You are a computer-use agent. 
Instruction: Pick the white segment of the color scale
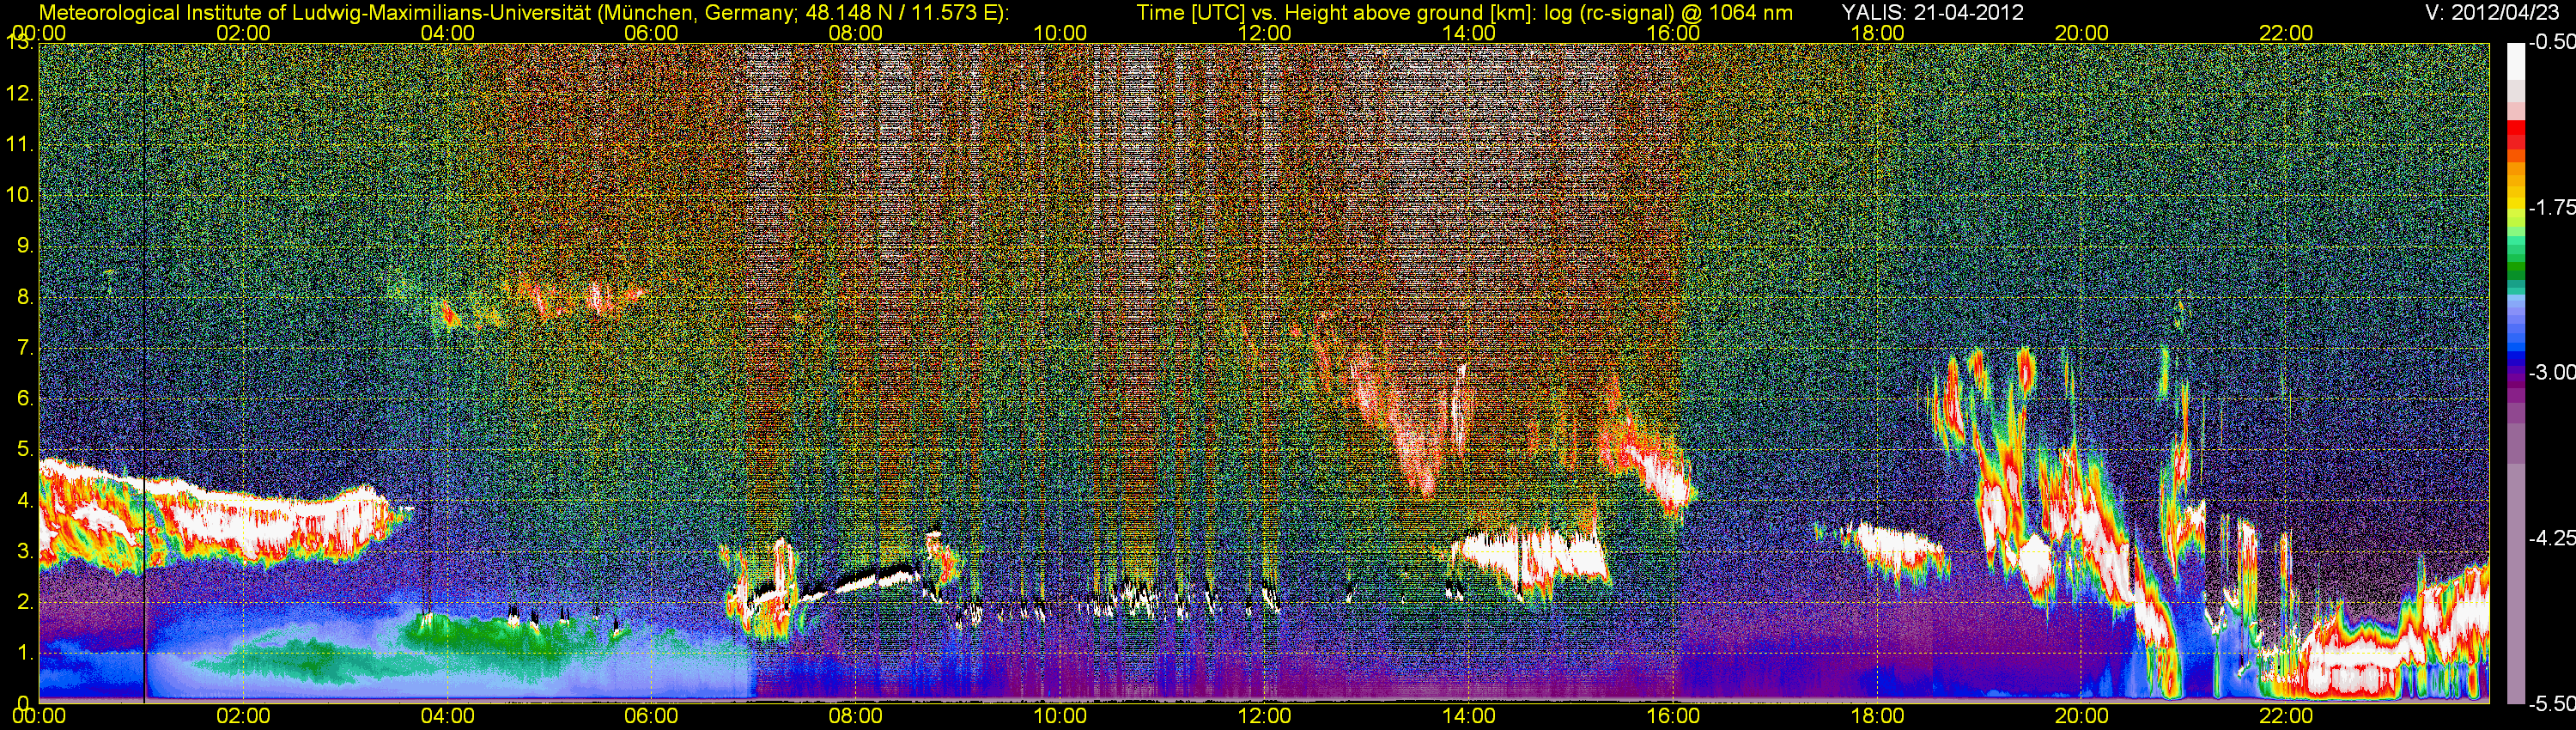click(x=2515, y=62)
